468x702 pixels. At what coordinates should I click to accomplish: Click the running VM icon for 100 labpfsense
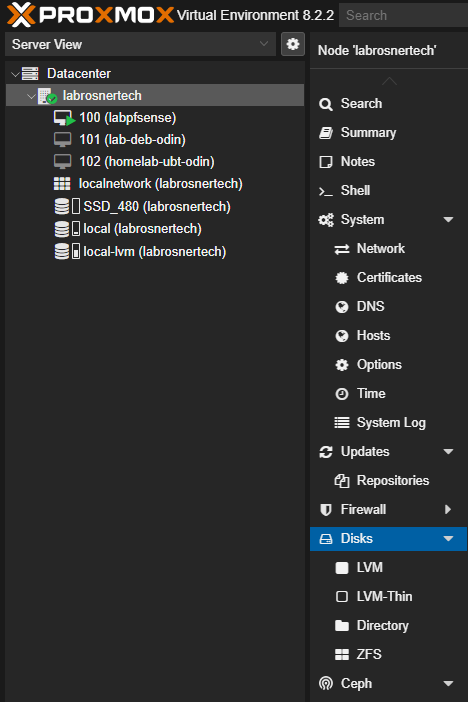point(64,118)
